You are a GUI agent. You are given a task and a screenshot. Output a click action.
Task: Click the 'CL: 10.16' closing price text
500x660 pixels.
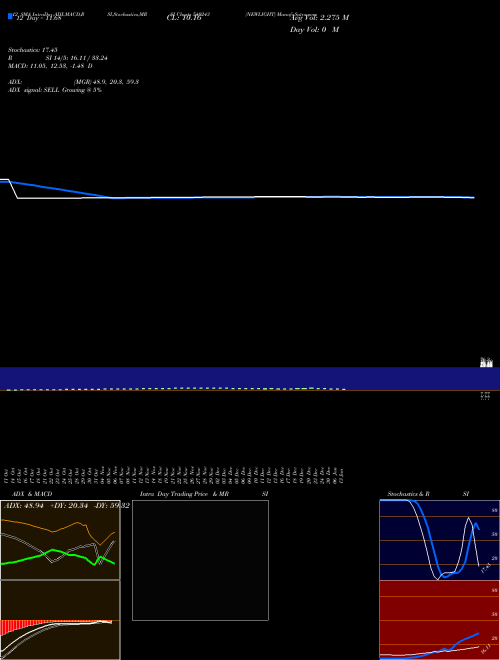(x=184, y=18)
